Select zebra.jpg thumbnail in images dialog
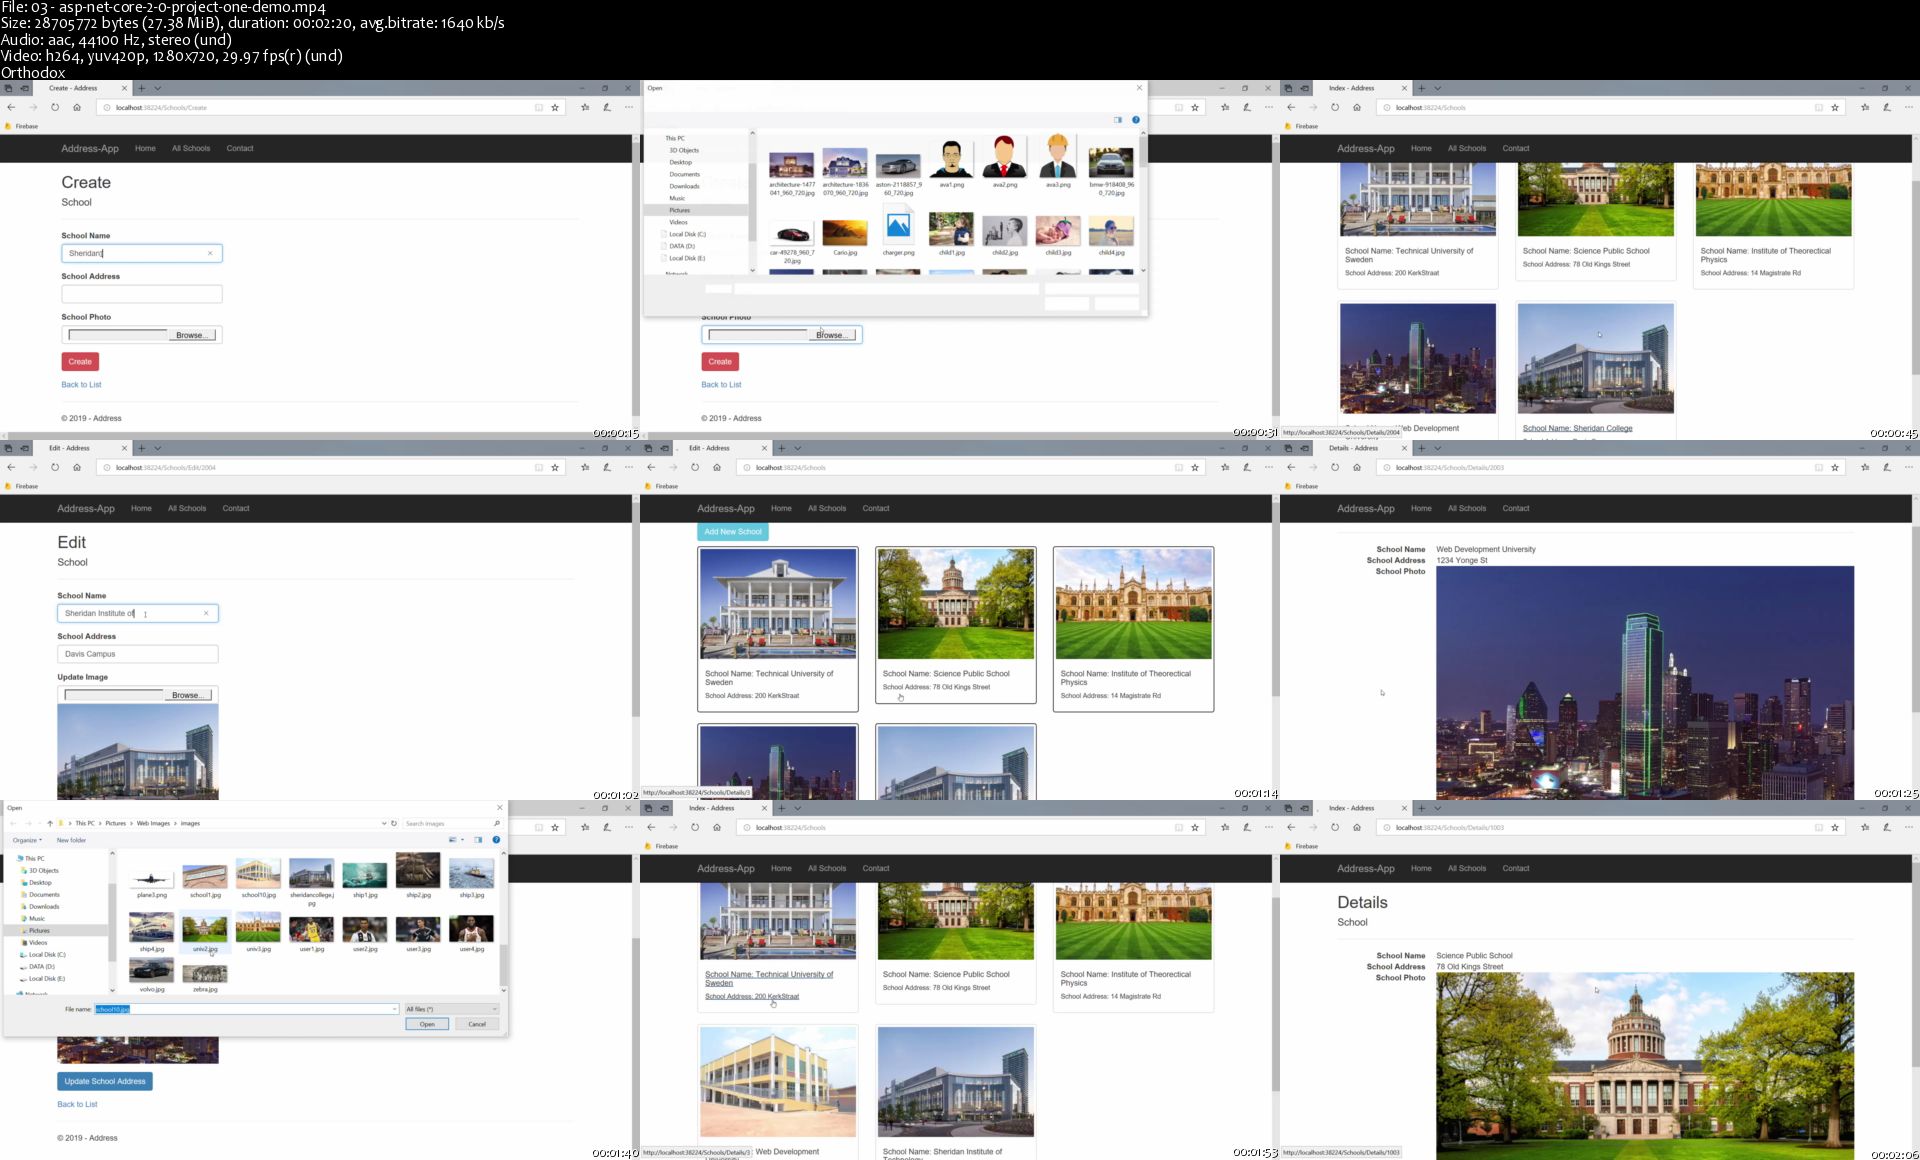This screenshot has height=1160, width=1920. pos(205,975)
